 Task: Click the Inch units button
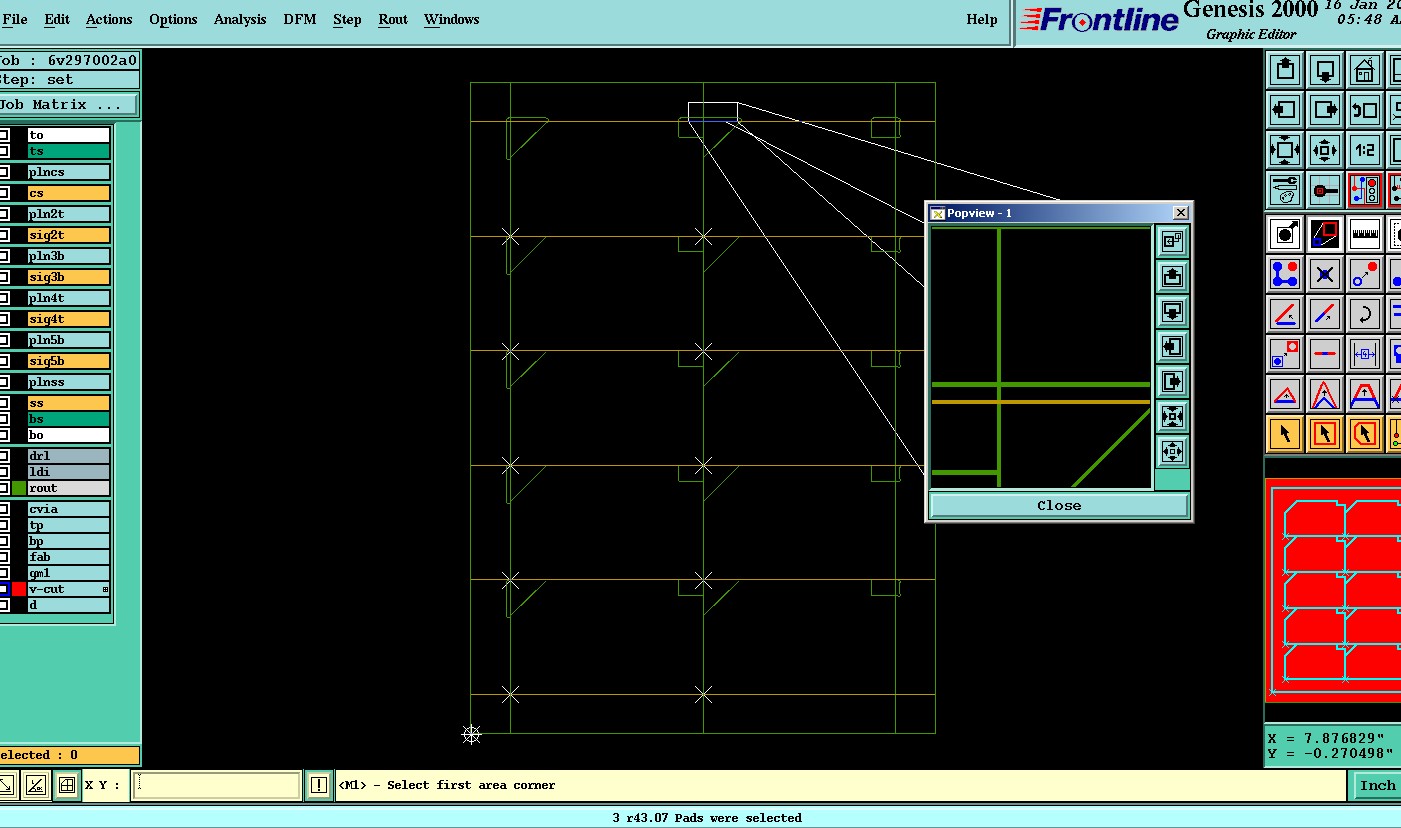1377,785
